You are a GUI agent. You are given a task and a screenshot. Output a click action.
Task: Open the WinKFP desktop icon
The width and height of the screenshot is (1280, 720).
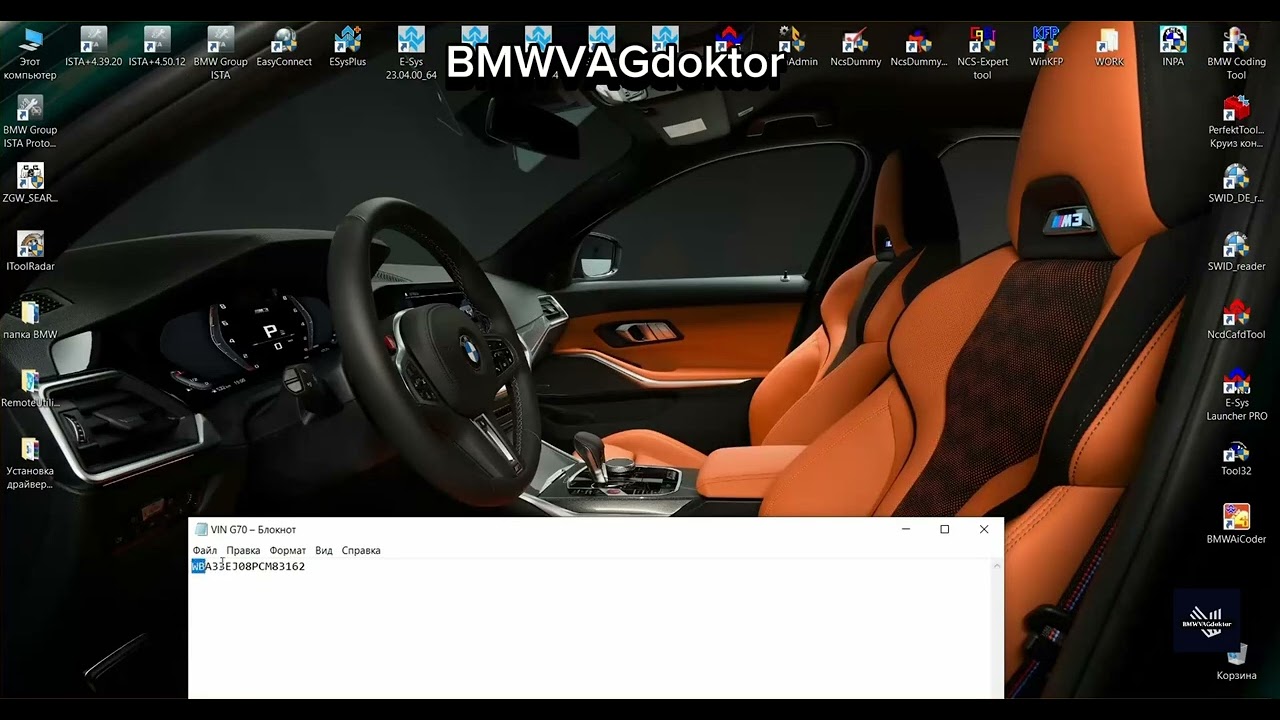point(1046,47)
